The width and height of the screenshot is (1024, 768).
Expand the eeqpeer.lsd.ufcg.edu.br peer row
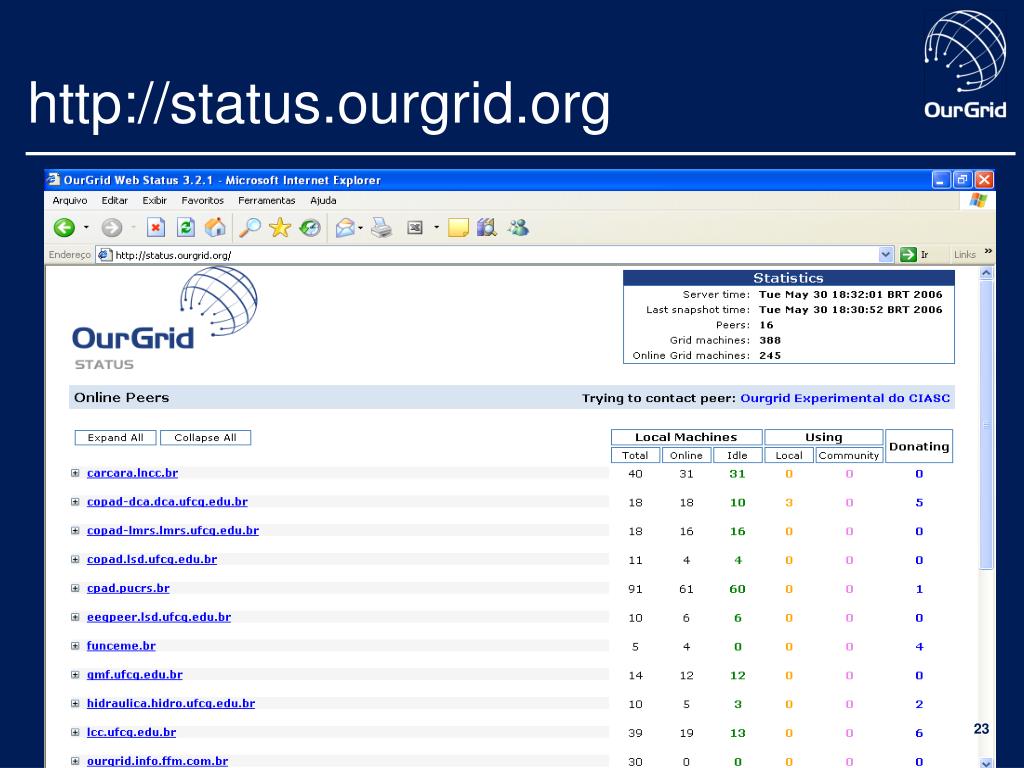75,616
